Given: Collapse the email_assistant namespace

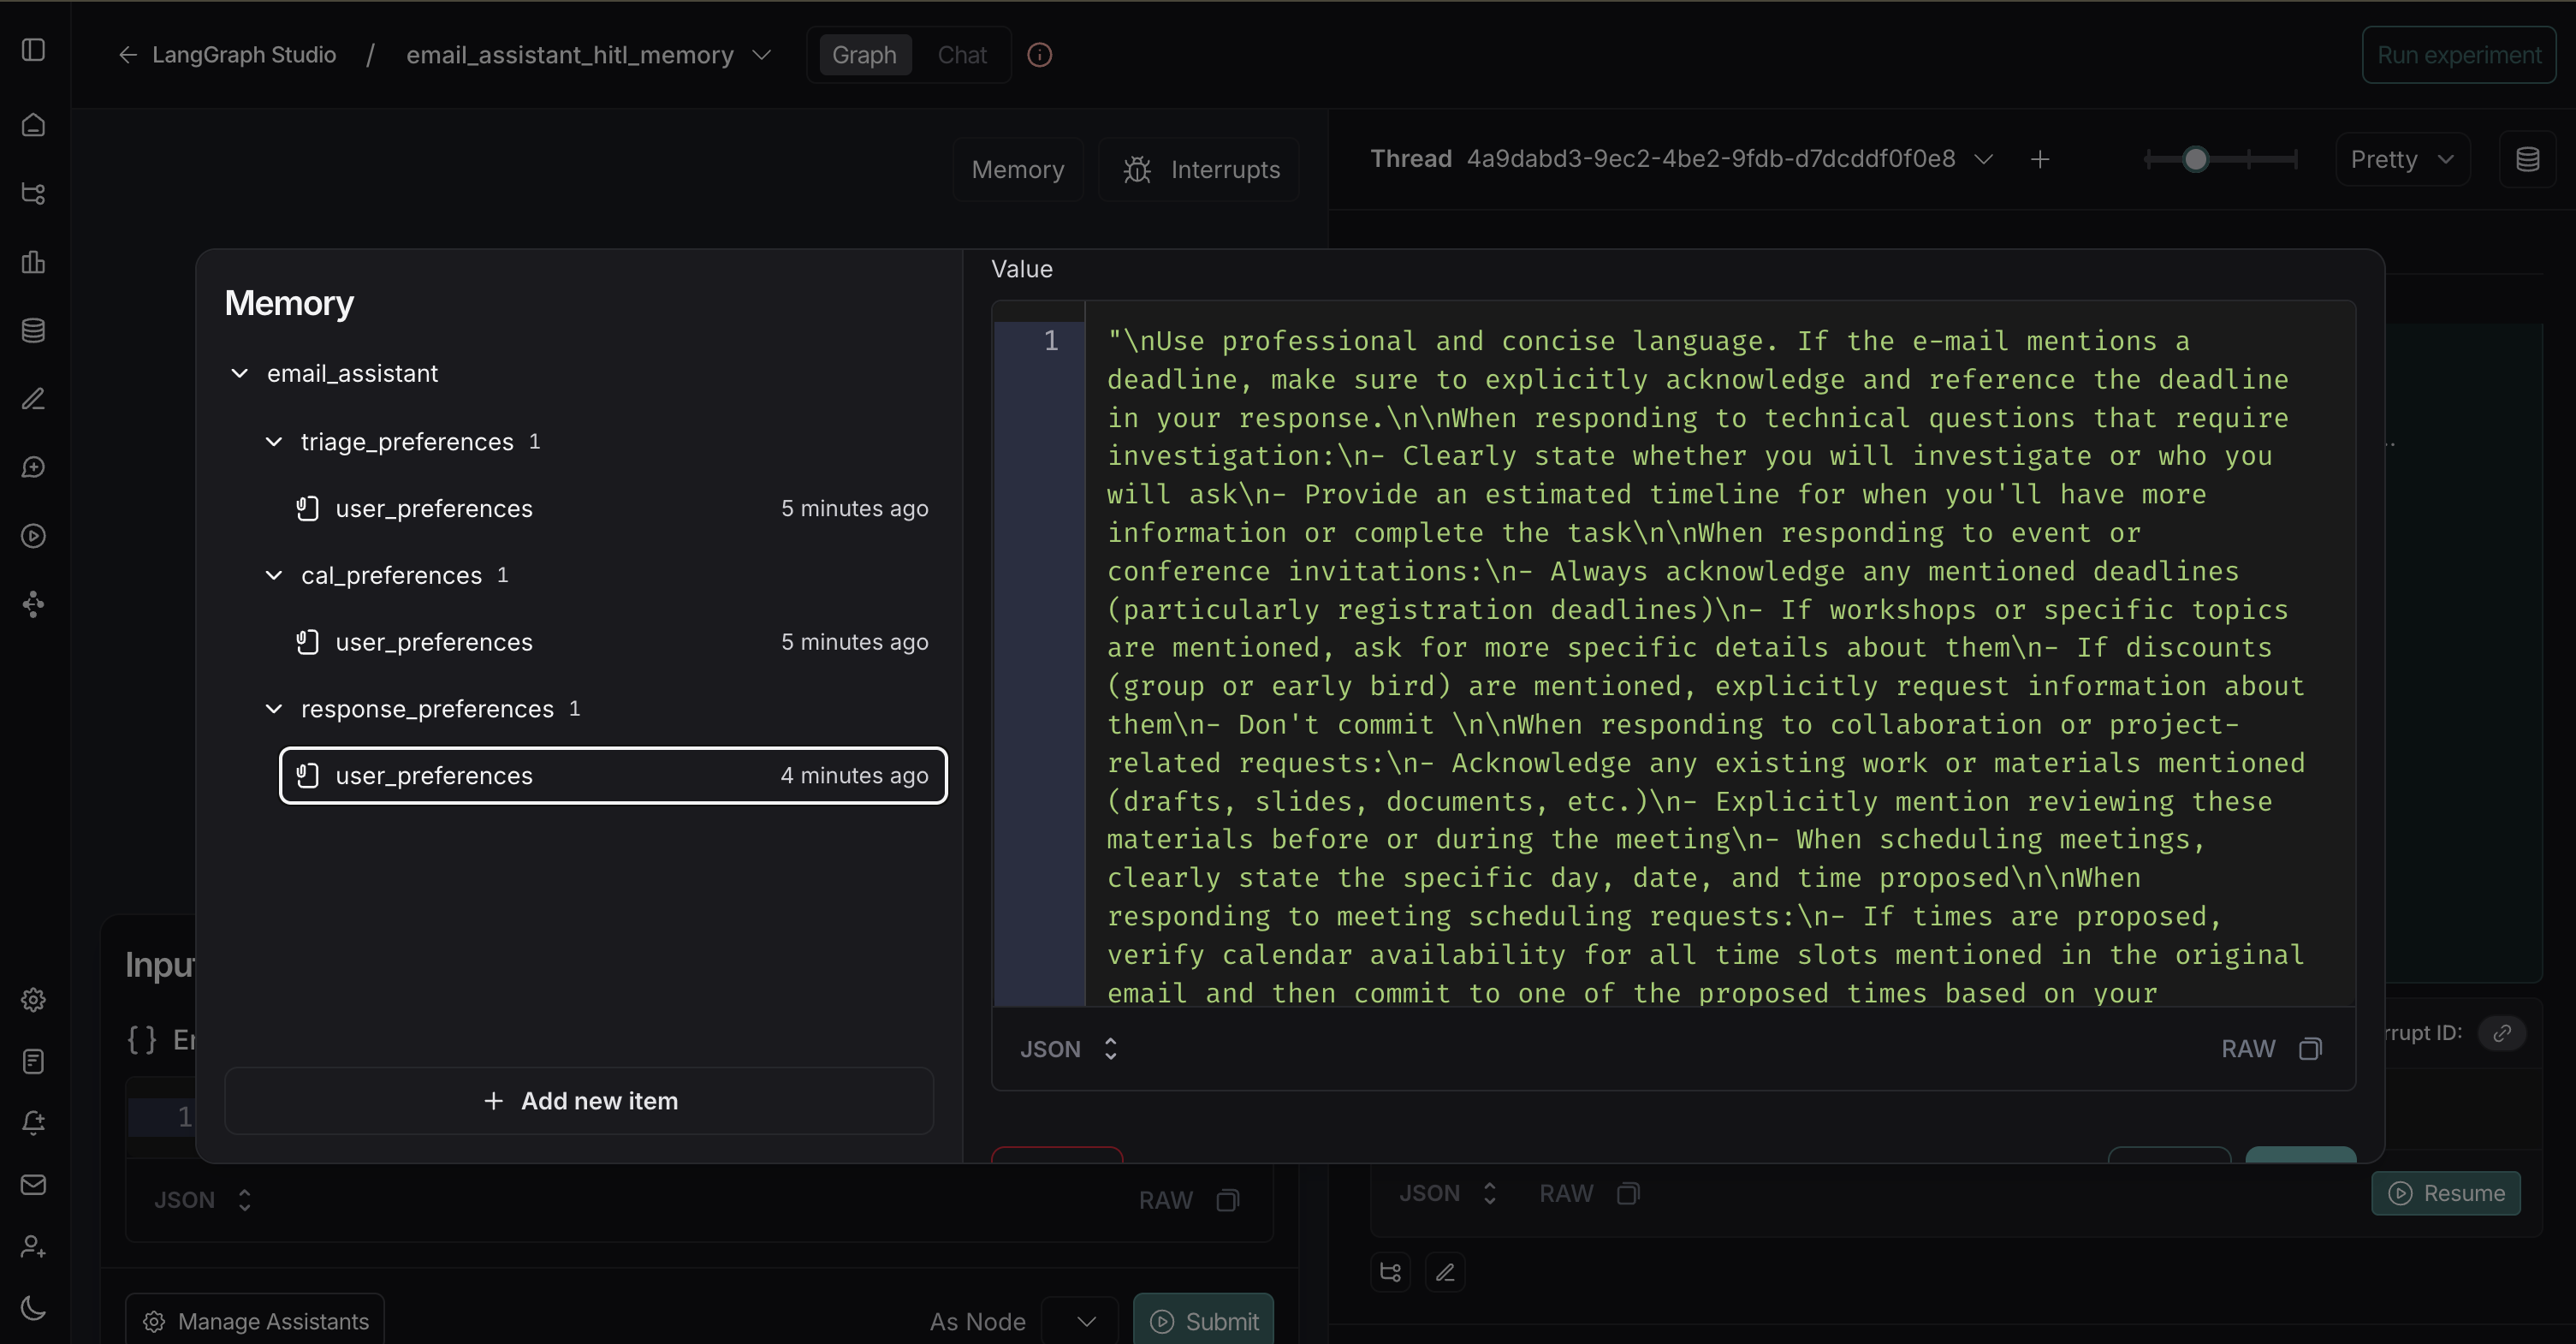Looking at the screenshot, I should tap(240, 374).
